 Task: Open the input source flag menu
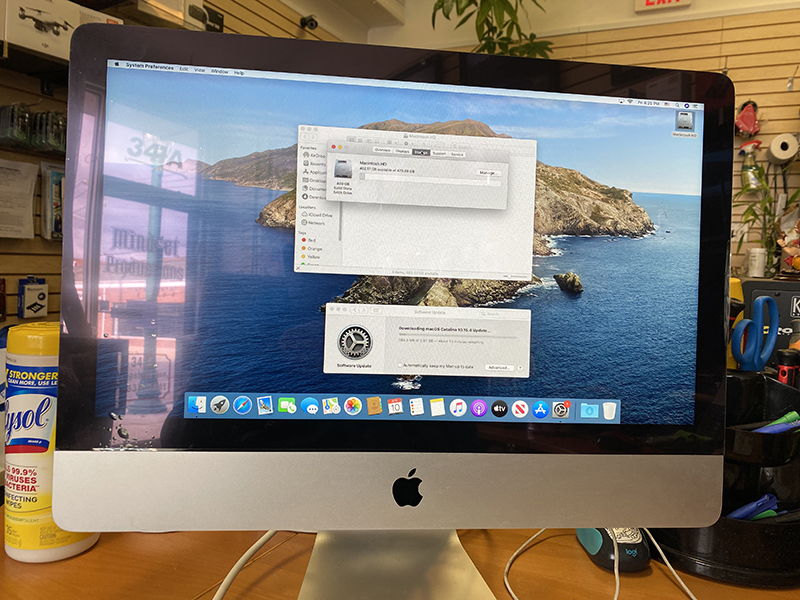coord(667,104)
